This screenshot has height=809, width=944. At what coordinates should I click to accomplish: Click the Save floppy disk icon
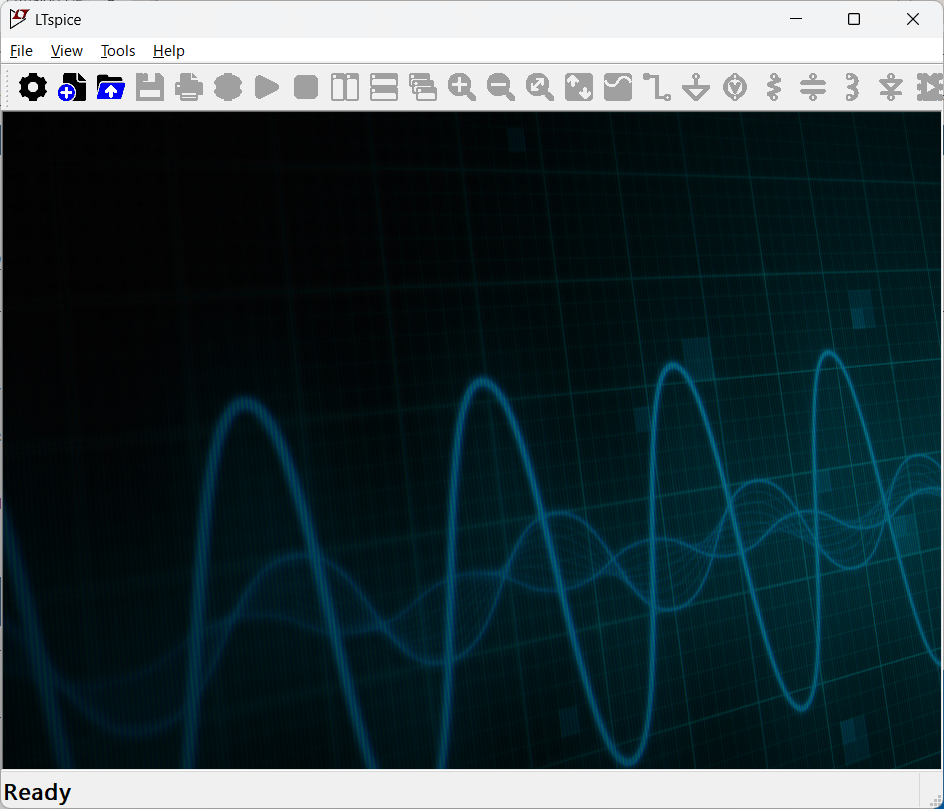[150, 88]
